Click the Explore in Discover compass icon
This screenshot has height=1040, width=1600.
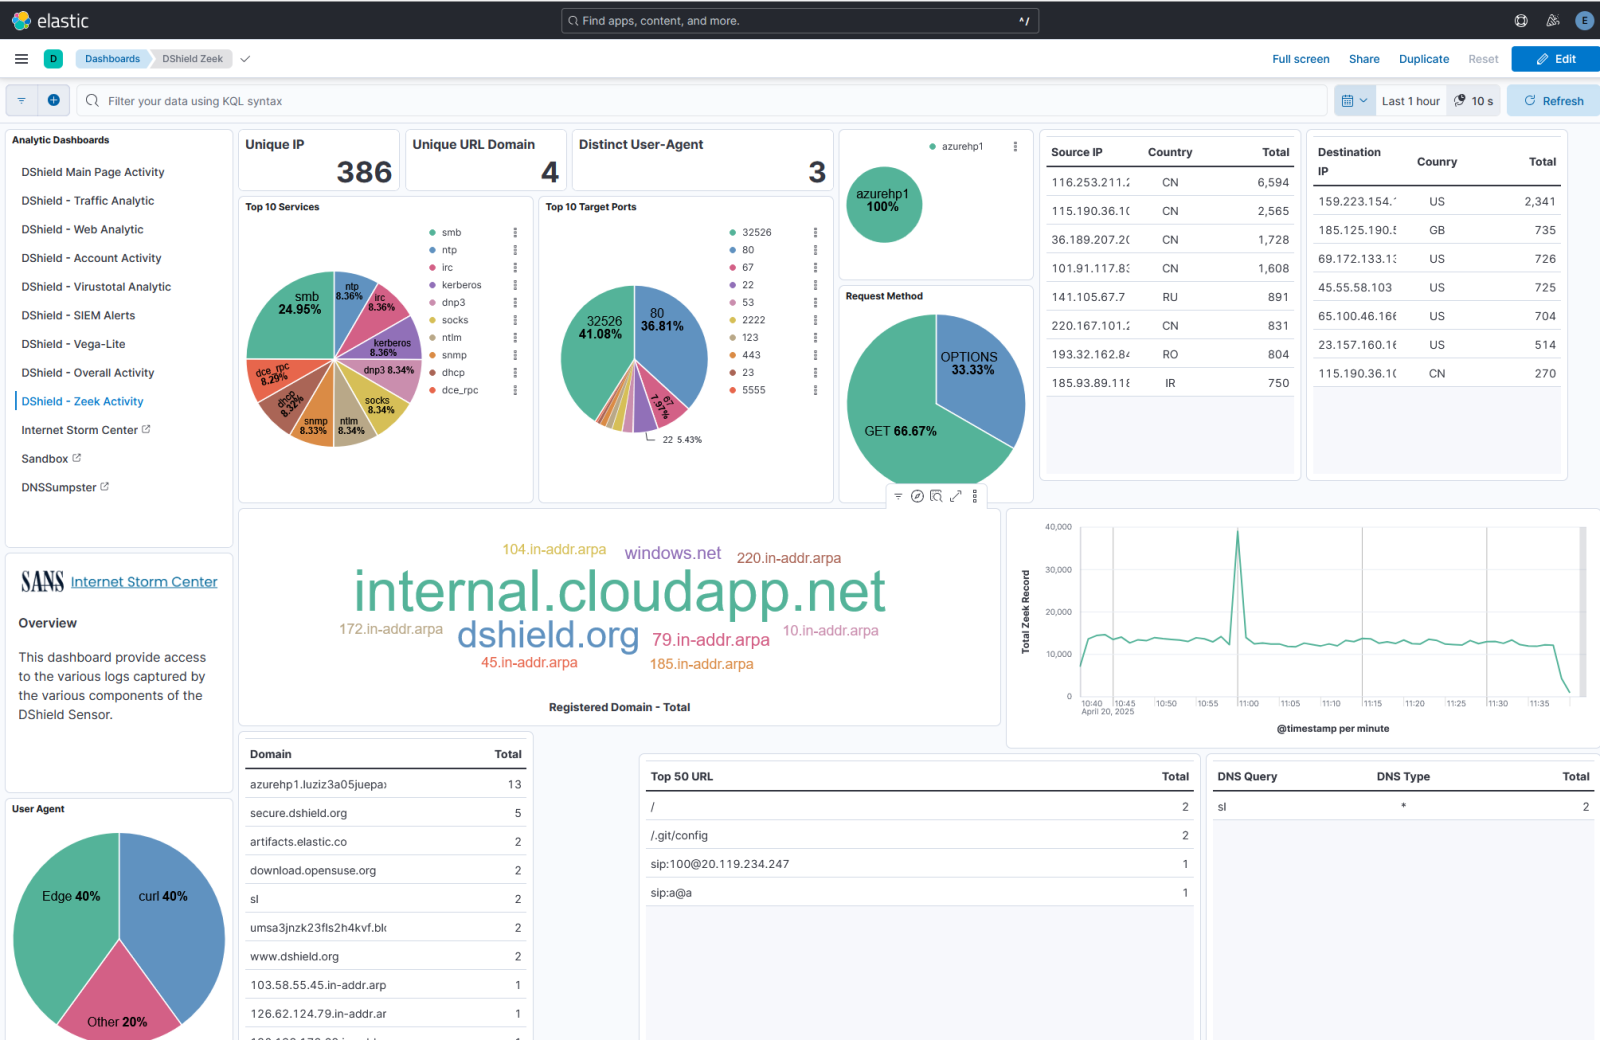tap(917, 496)
